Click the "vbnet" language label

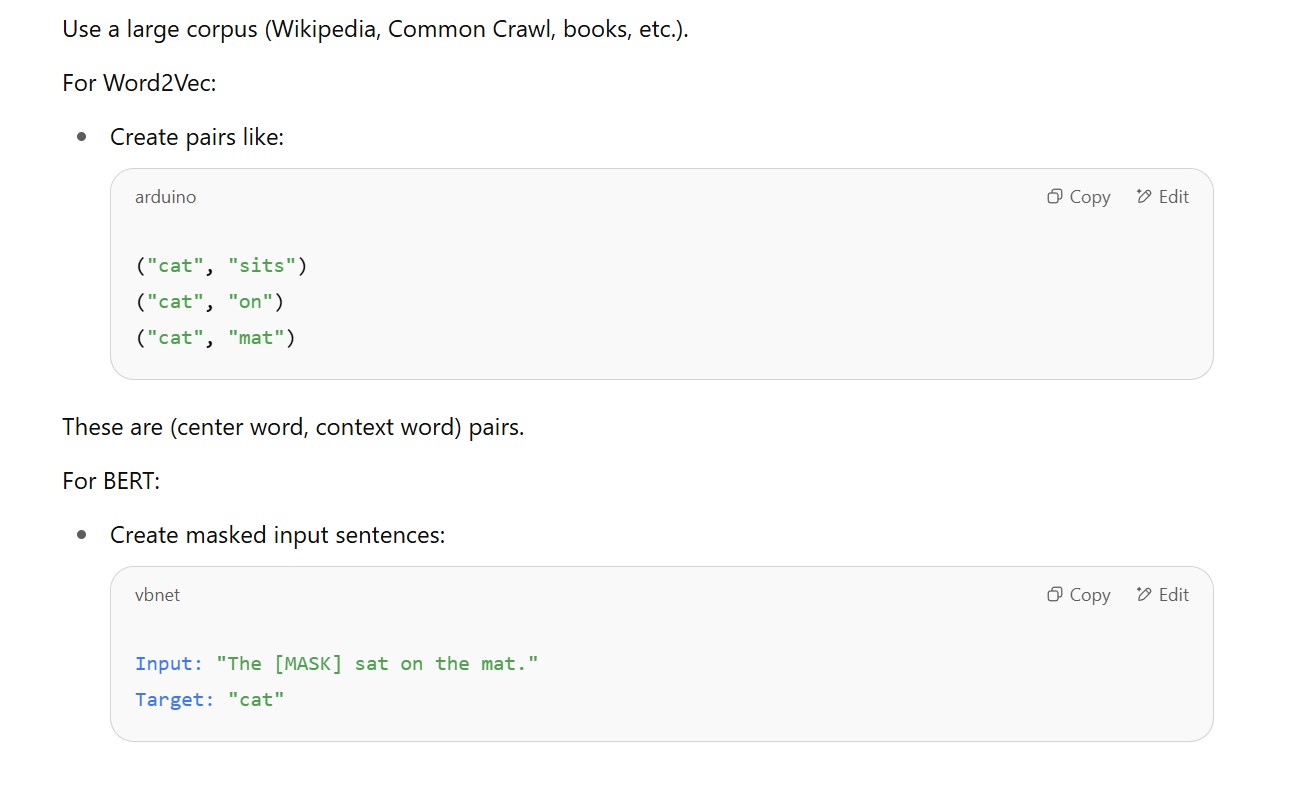(x=157, y=595)
